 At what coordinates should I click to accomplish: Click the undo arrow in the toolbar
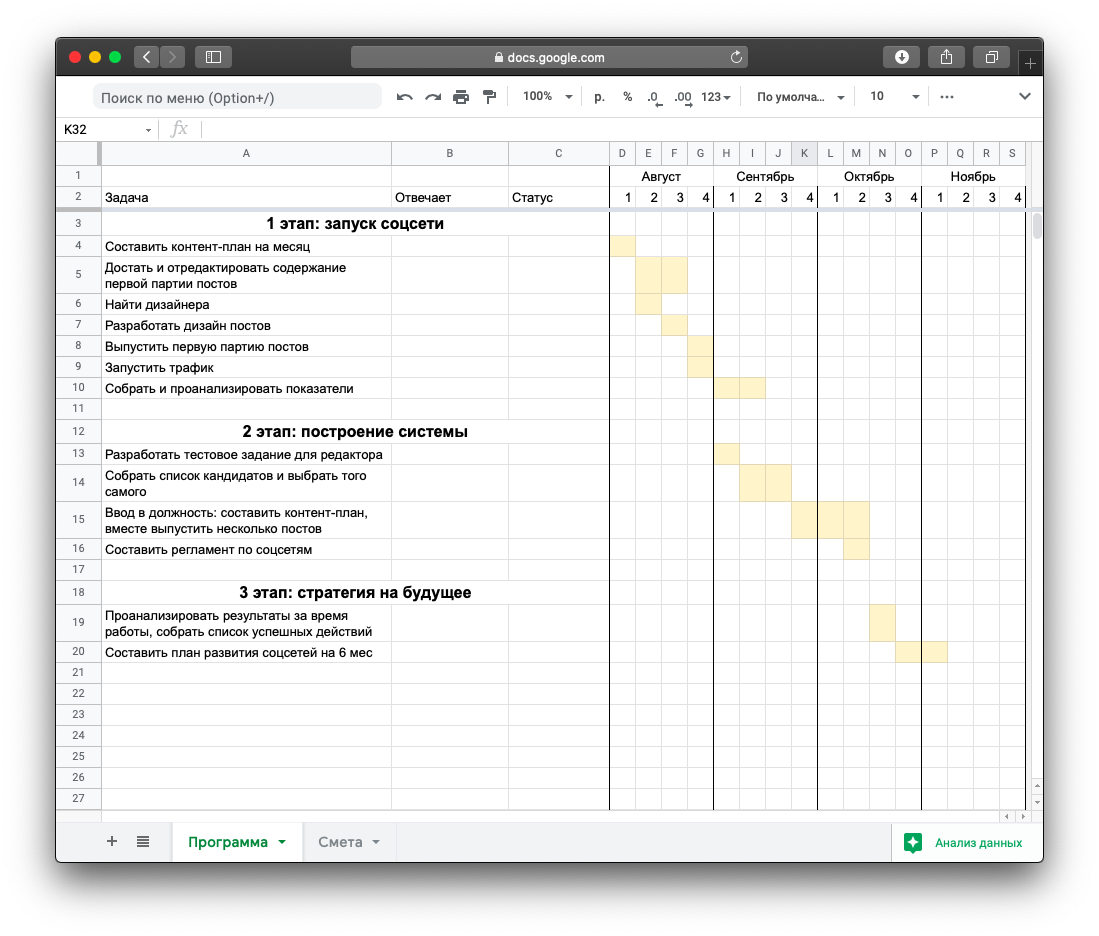click(405, 97)
